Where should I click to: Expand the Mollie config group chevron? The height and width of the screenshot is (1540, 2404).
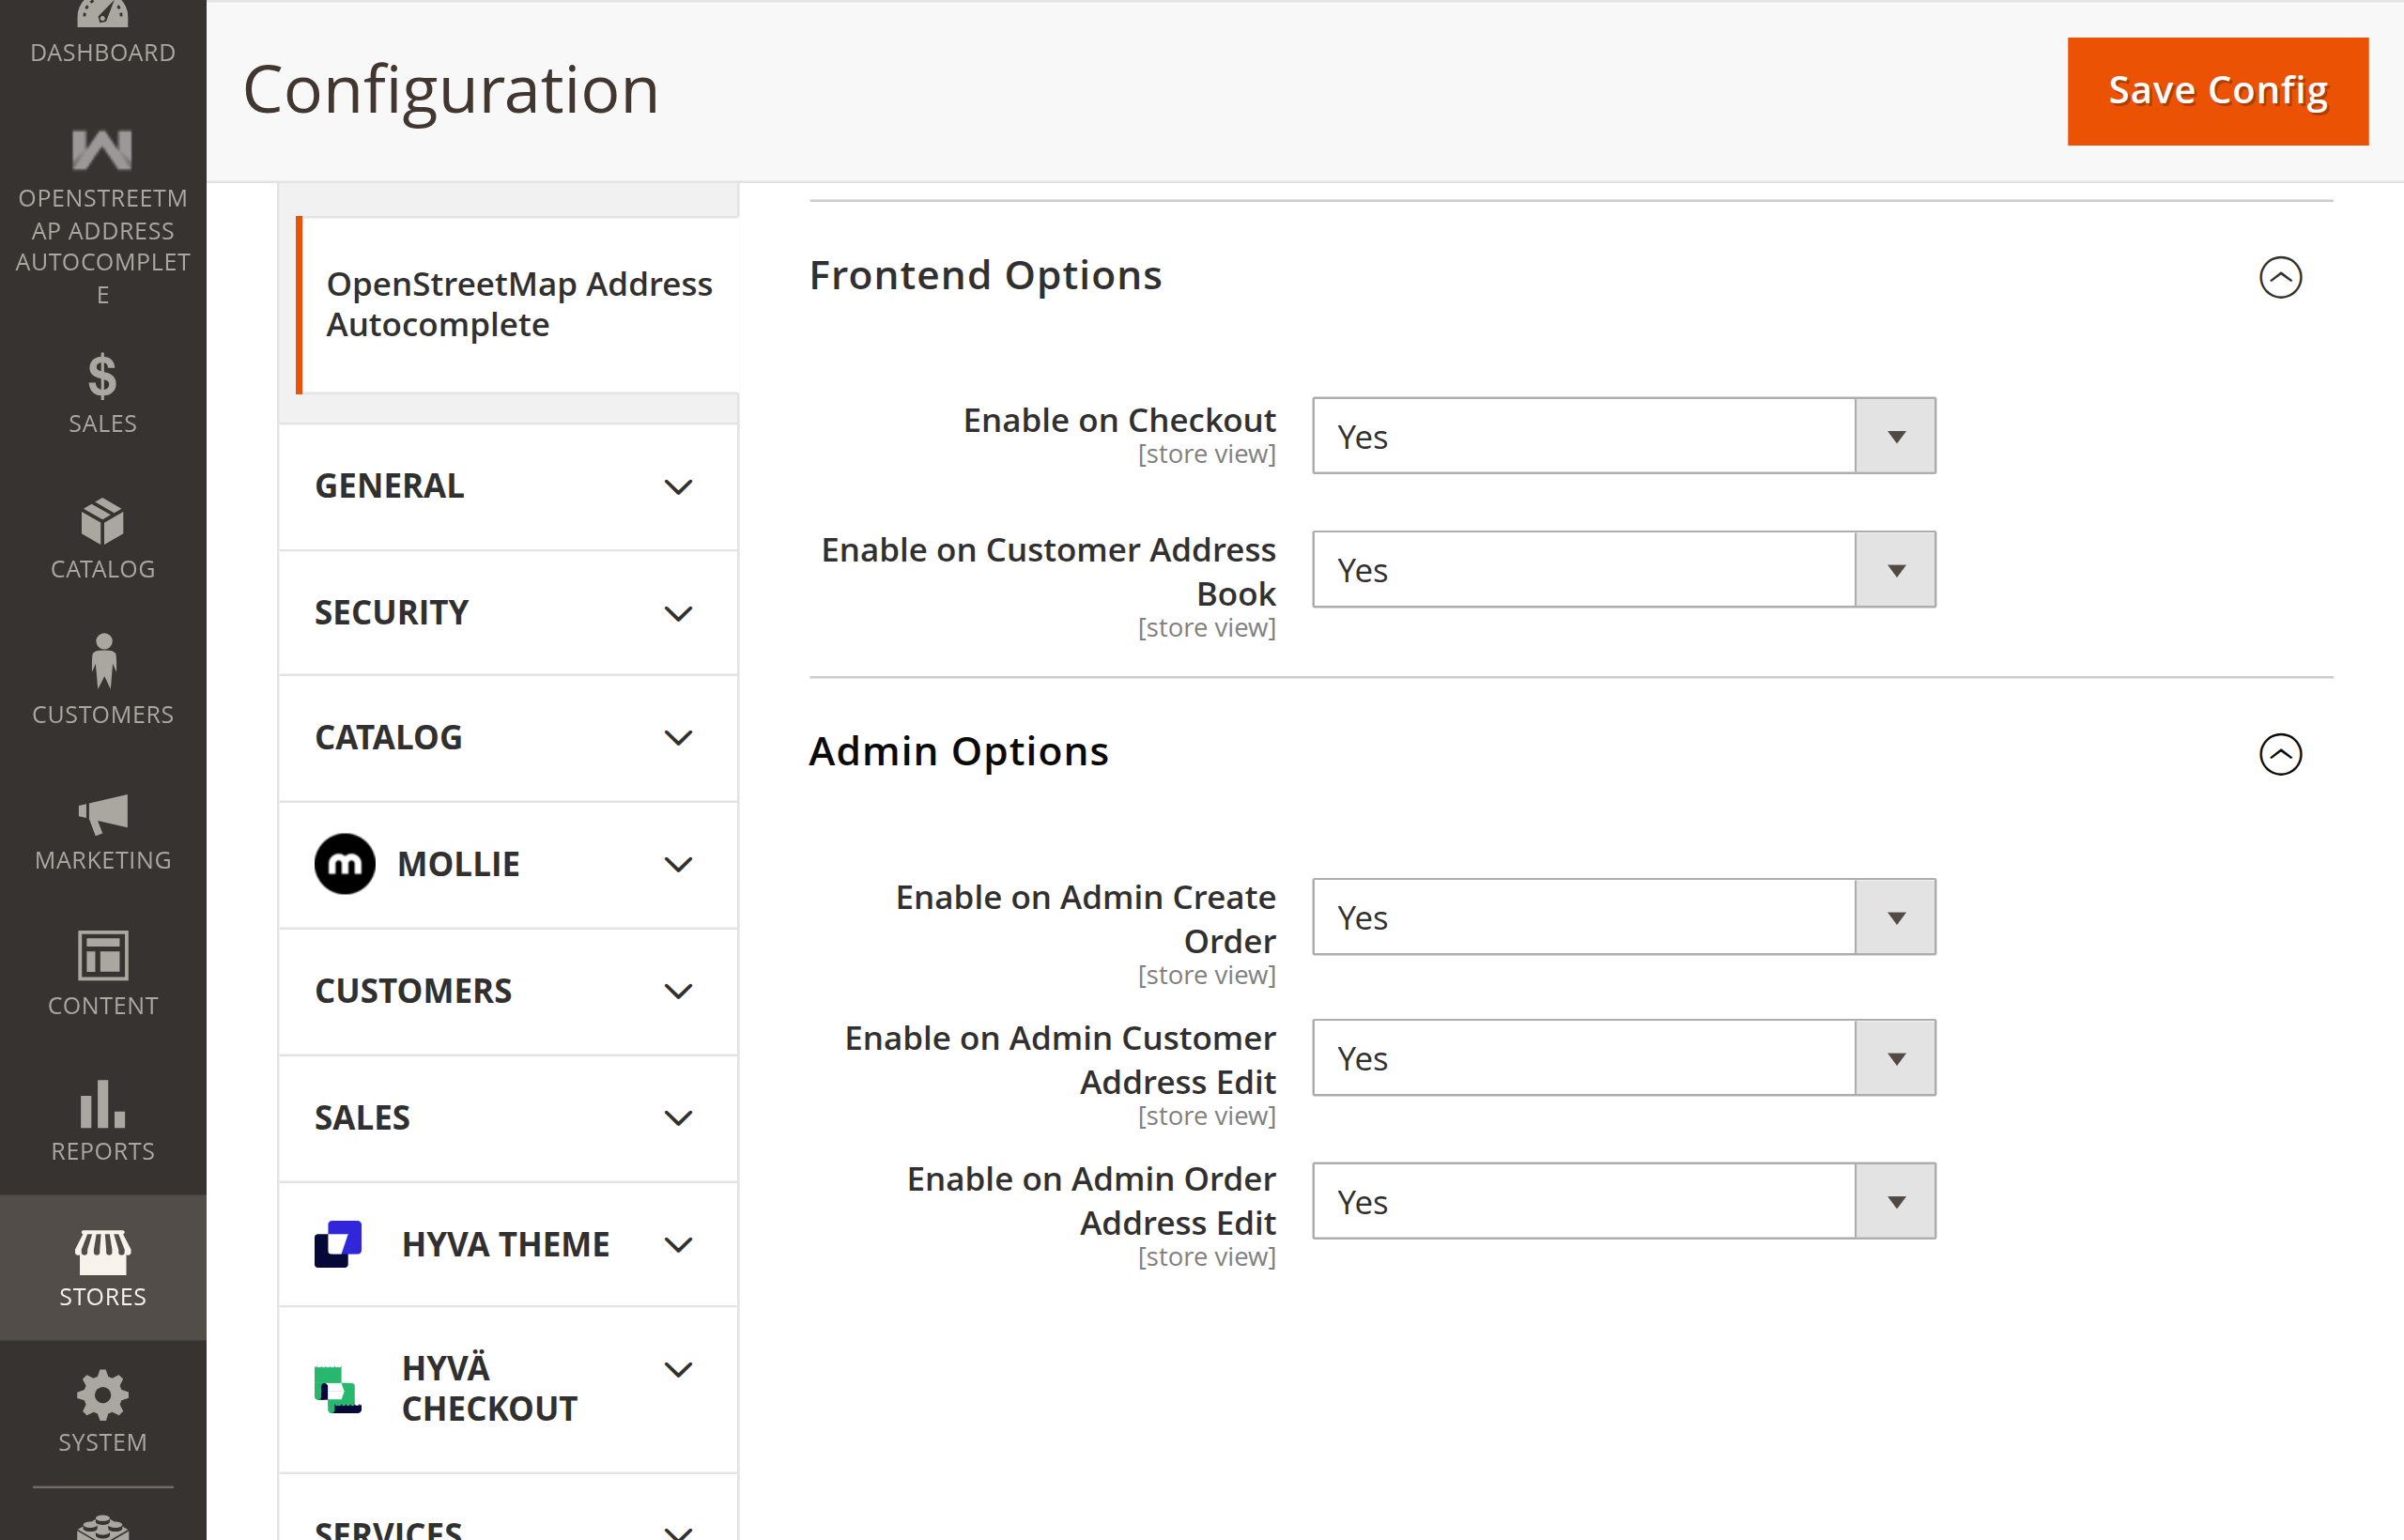point(678,865)
